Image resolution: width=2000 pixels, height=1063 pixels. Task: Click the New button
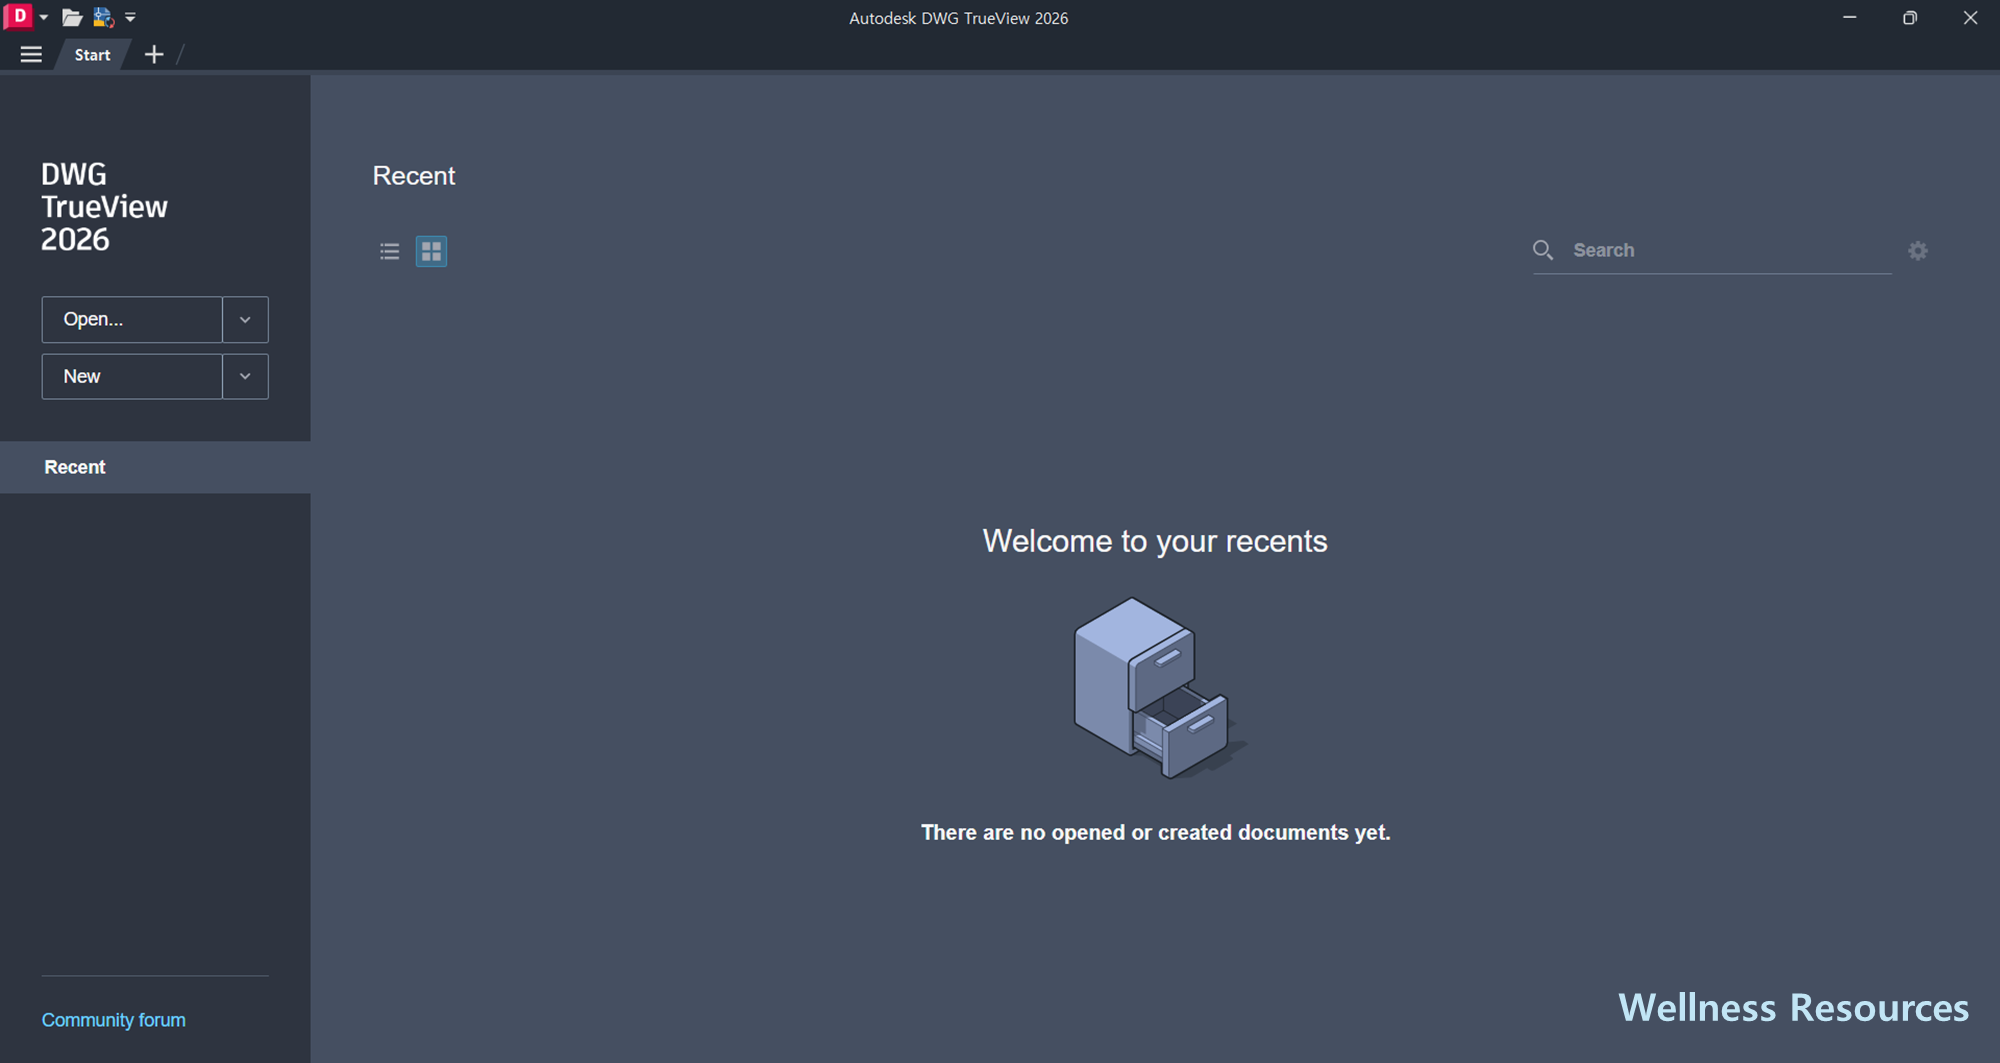[x=131, y=376]
